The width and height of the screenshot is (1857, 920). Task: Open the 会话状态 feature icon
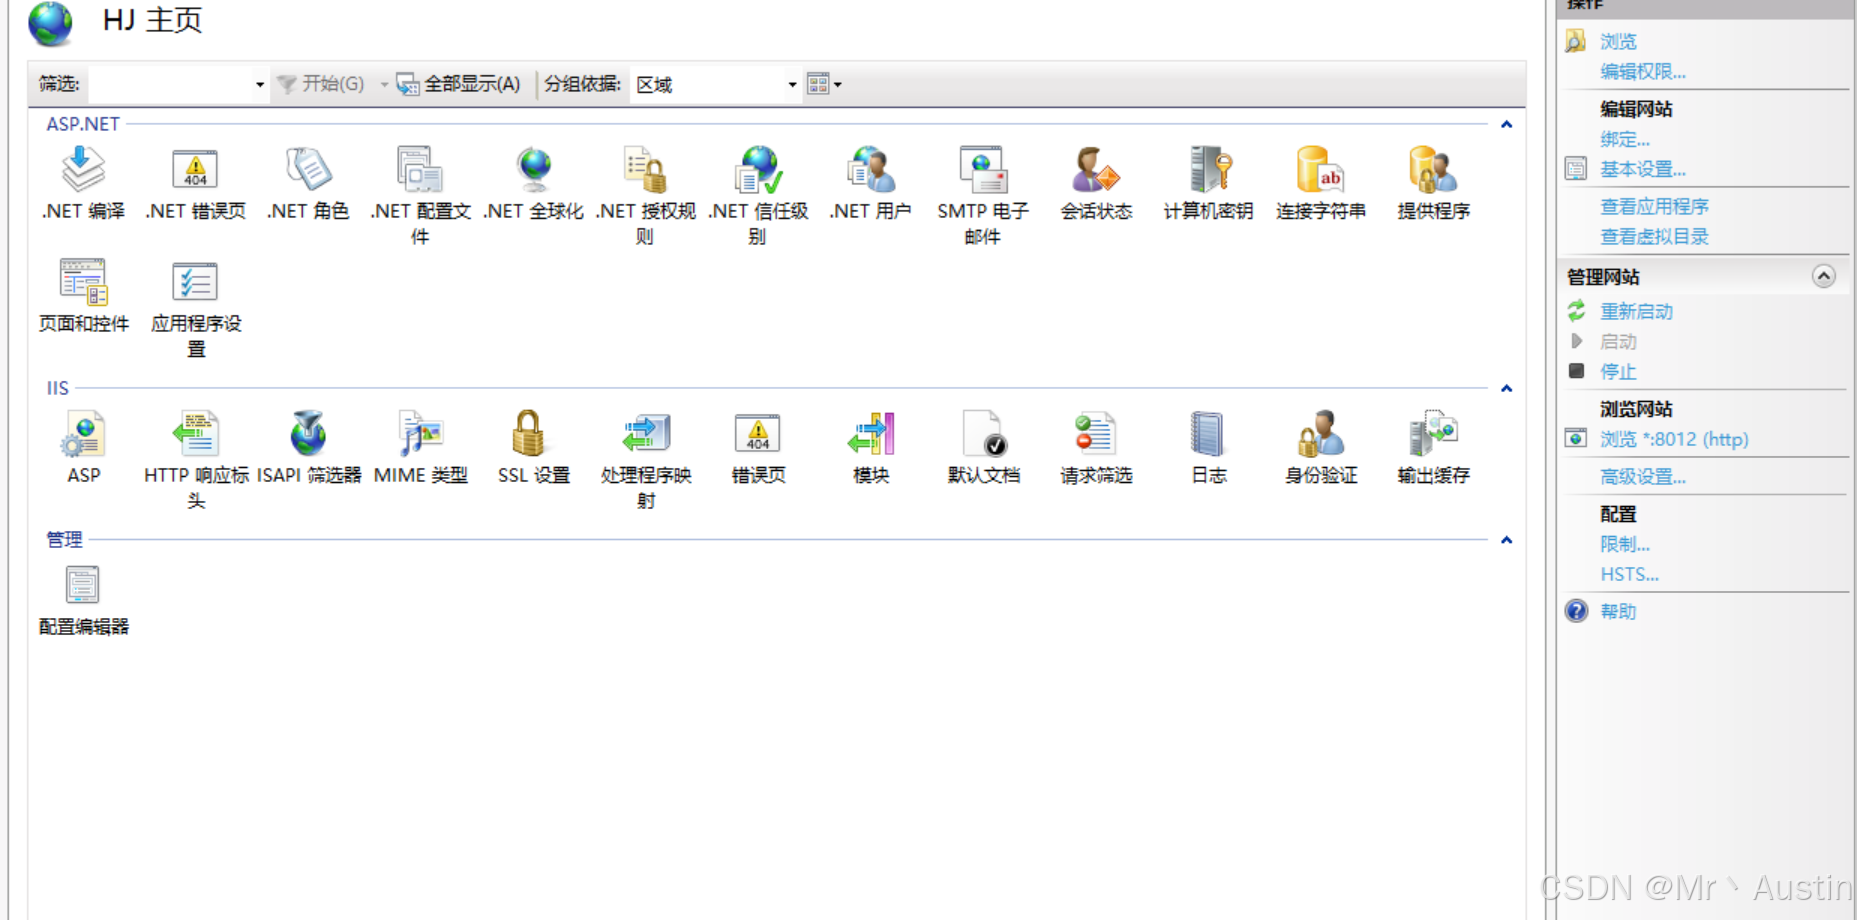tap(1096, 170)
